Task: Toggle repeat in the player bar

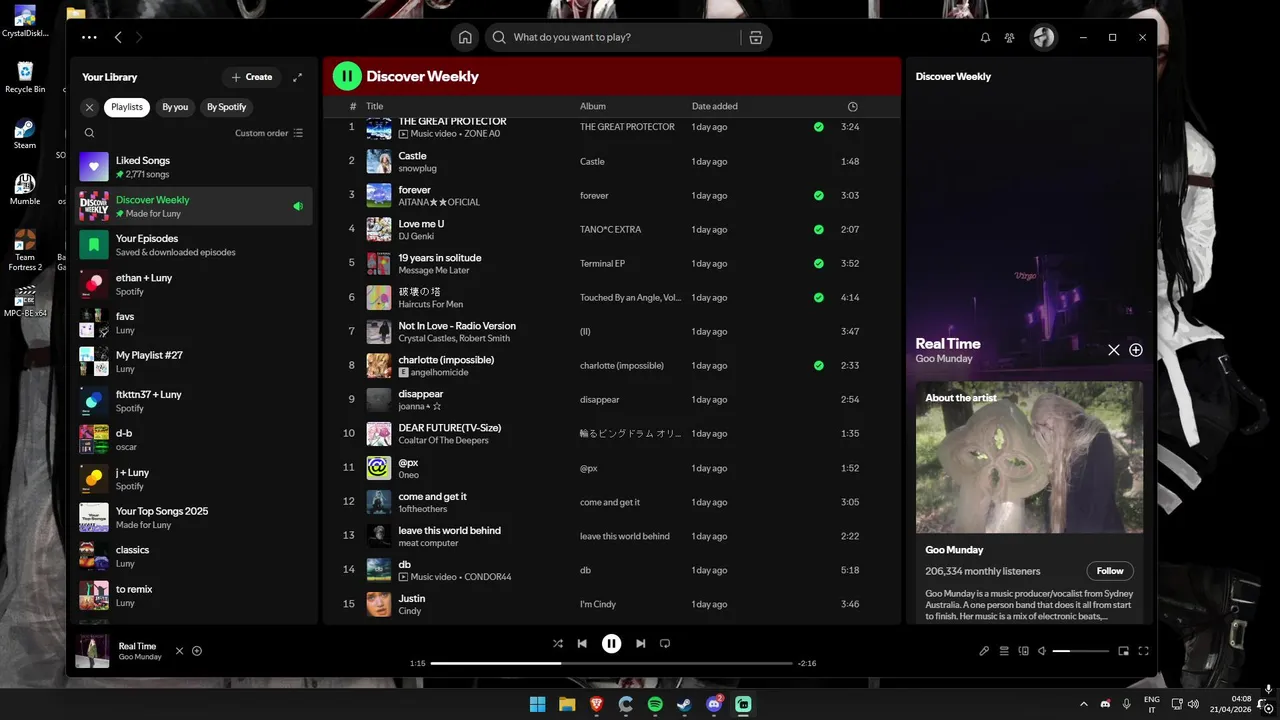Action: pyautogui.click(x=665, y=644)
